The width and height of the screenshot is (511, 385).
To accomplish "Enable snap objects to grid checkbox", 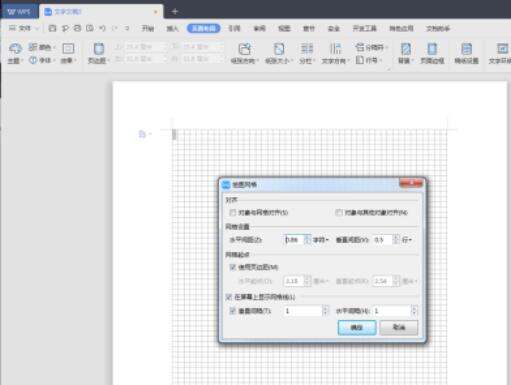I will [233, 212].
